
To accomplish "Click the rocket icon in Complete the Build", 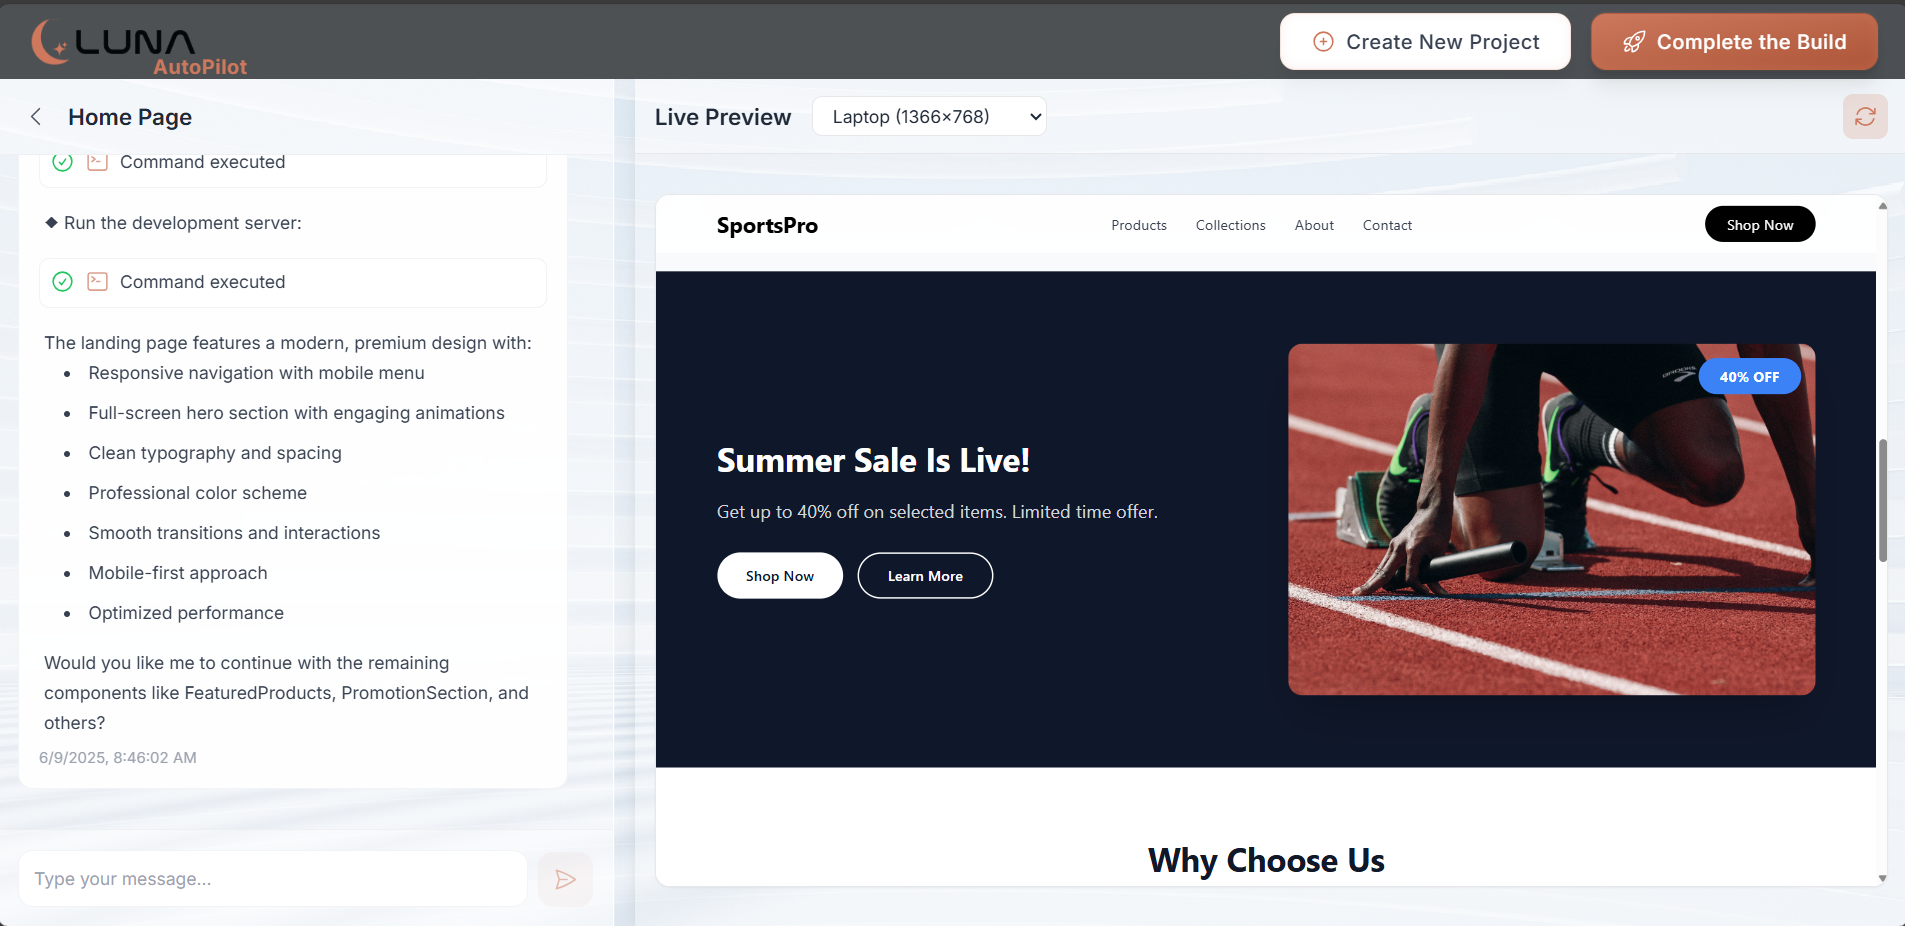I will coord(1633,42).
